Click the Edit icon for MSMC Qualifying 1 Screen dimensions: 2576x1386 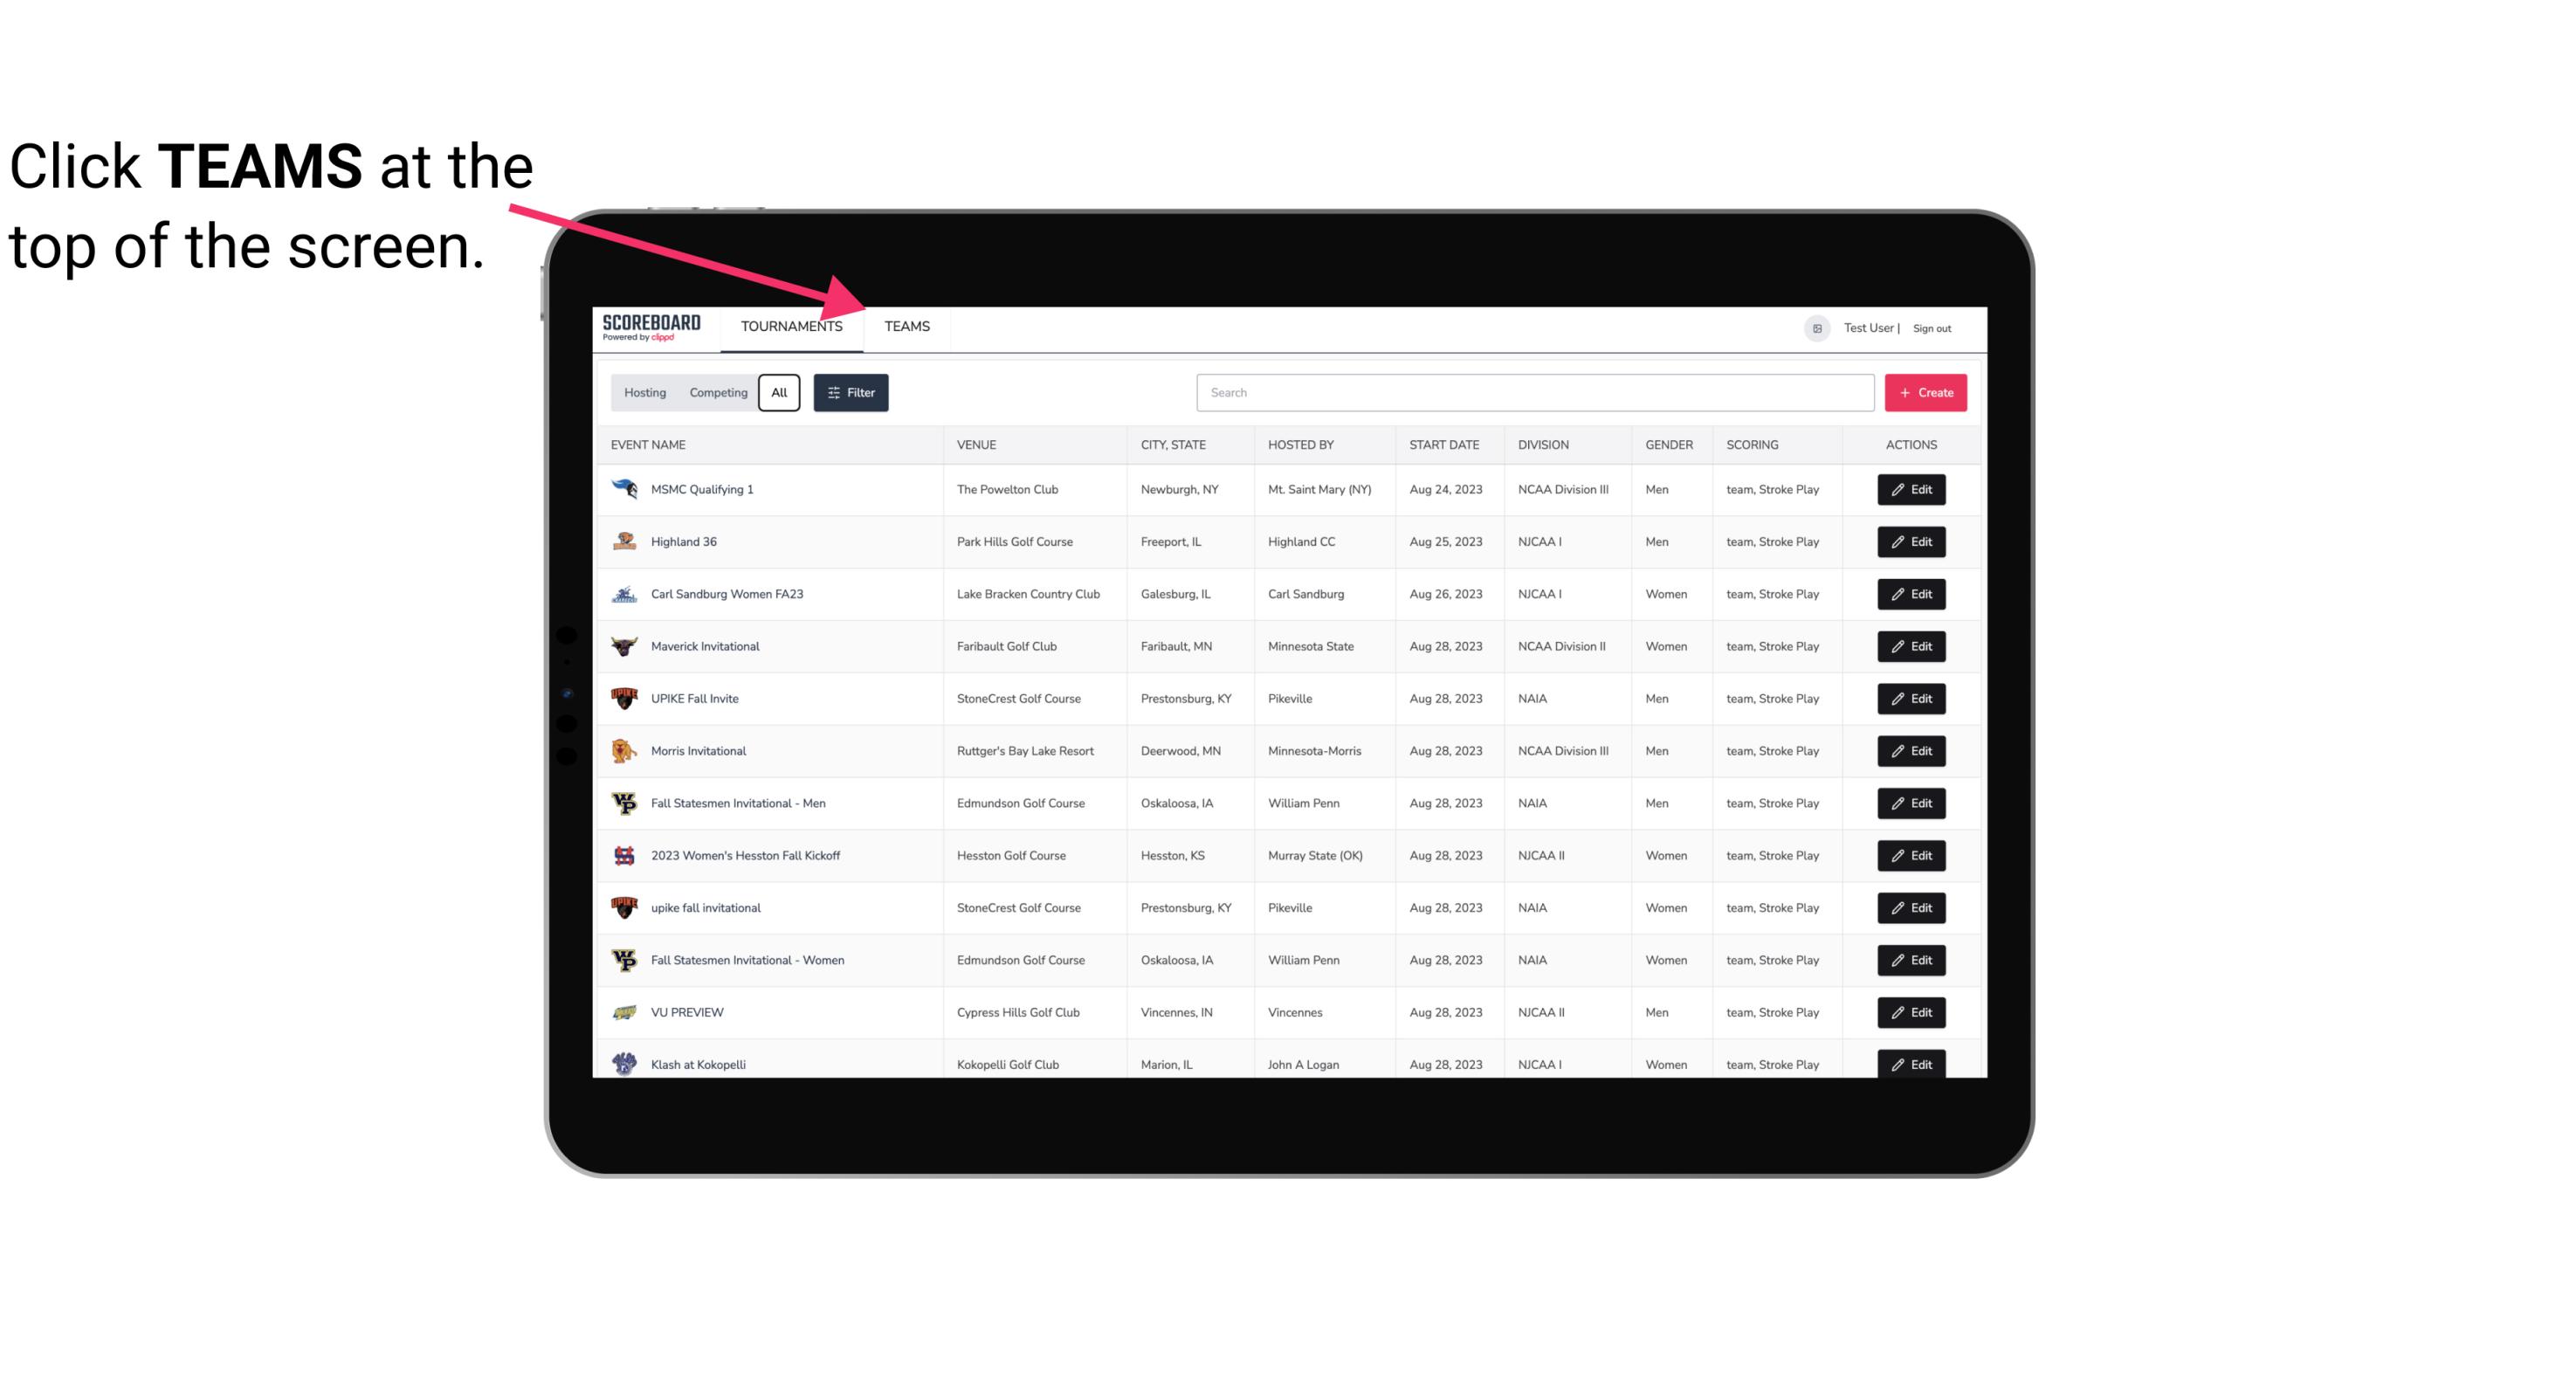click(x=1911, y=490)
